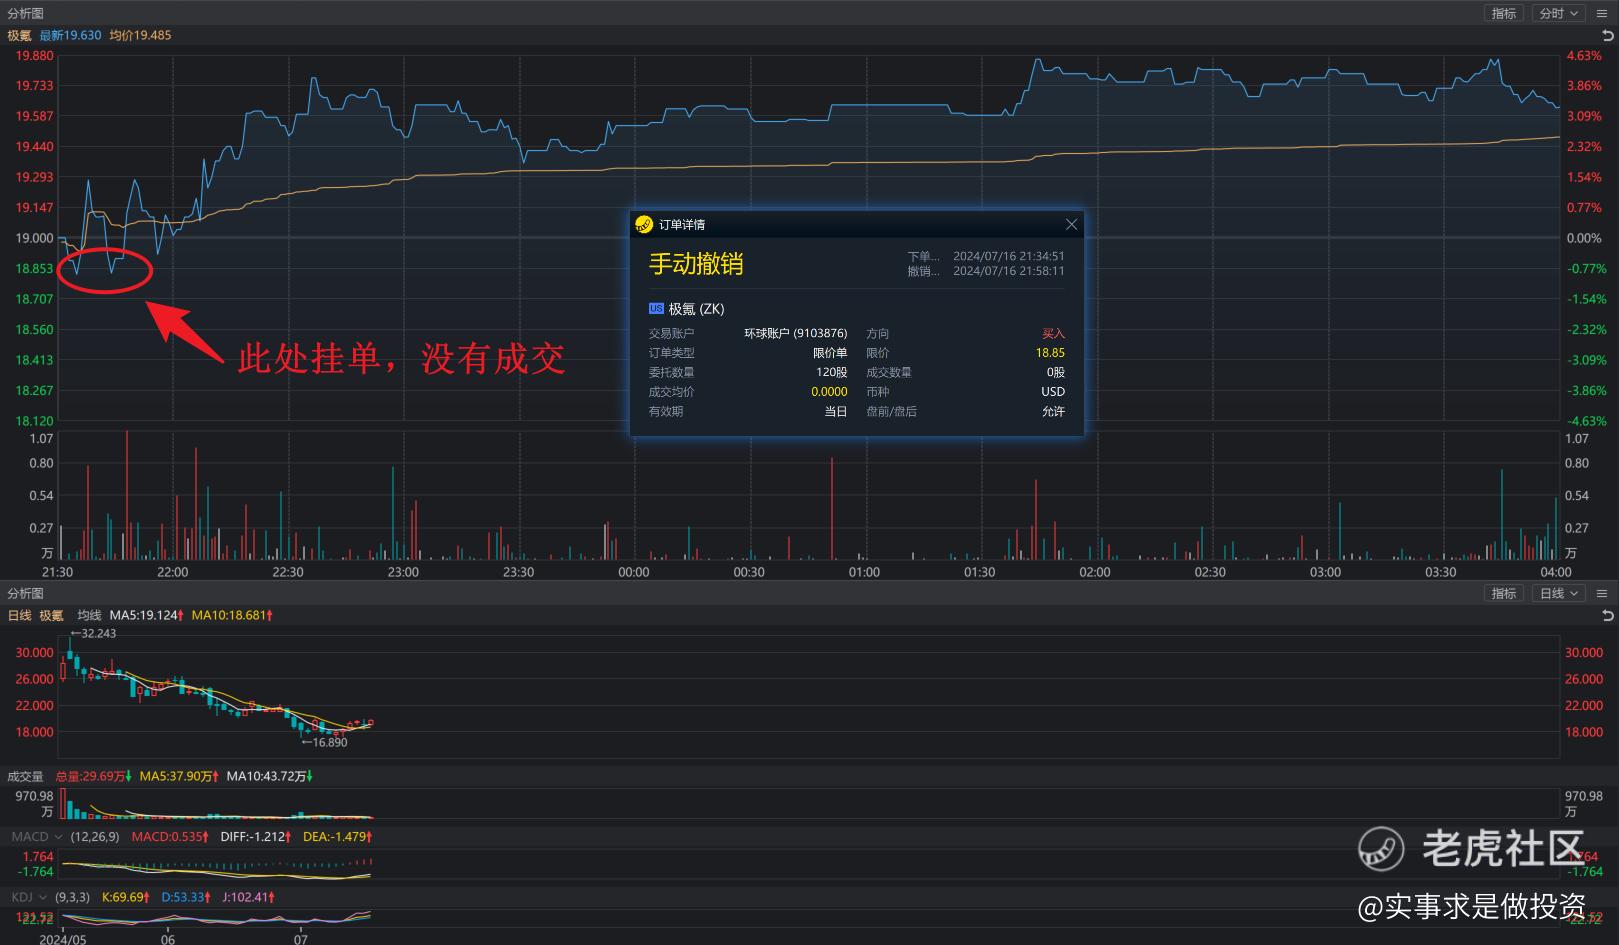Click the MACD:0.535 value
1619x945 pixels.
170,836
